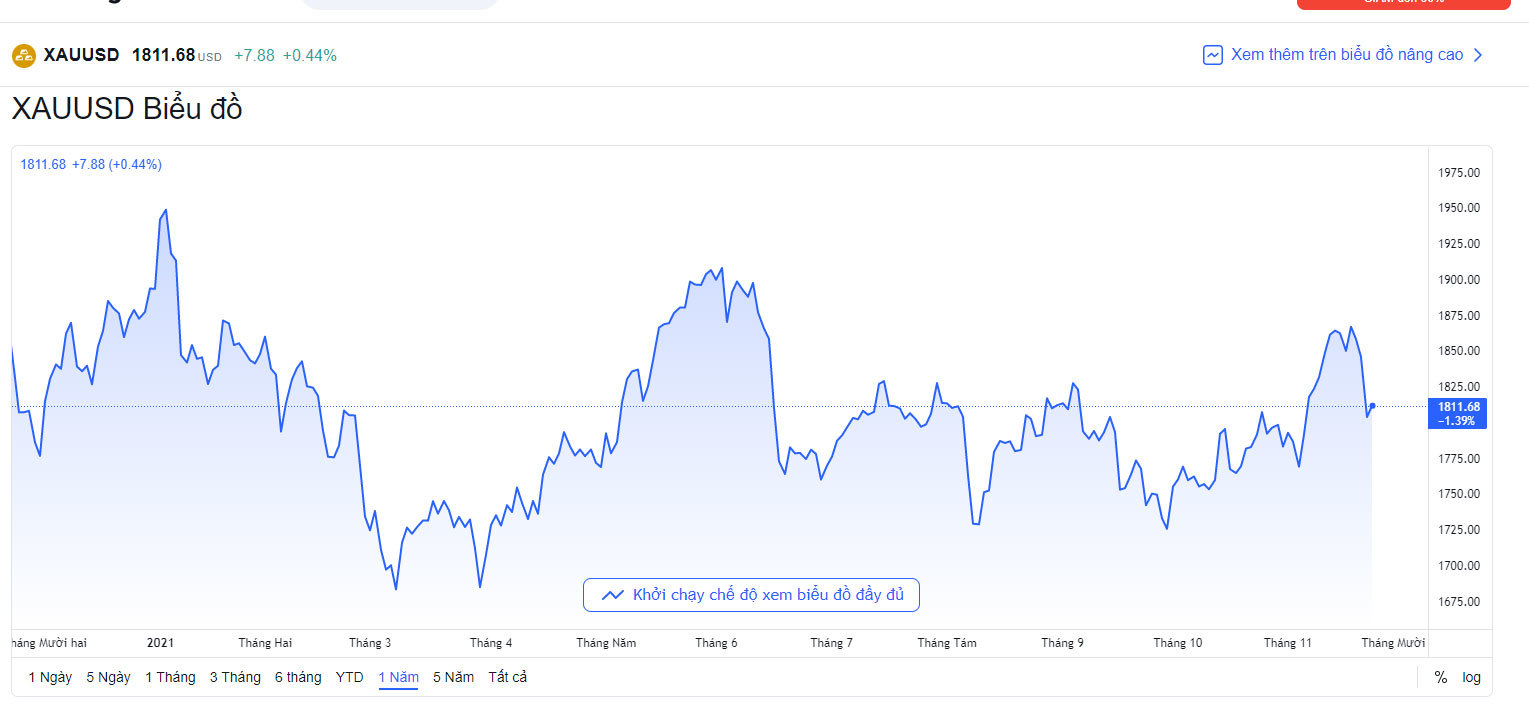Screen dimensions: 1529x727
Task: Click the XAUUSD ticker name text
Action: [81, 55]
